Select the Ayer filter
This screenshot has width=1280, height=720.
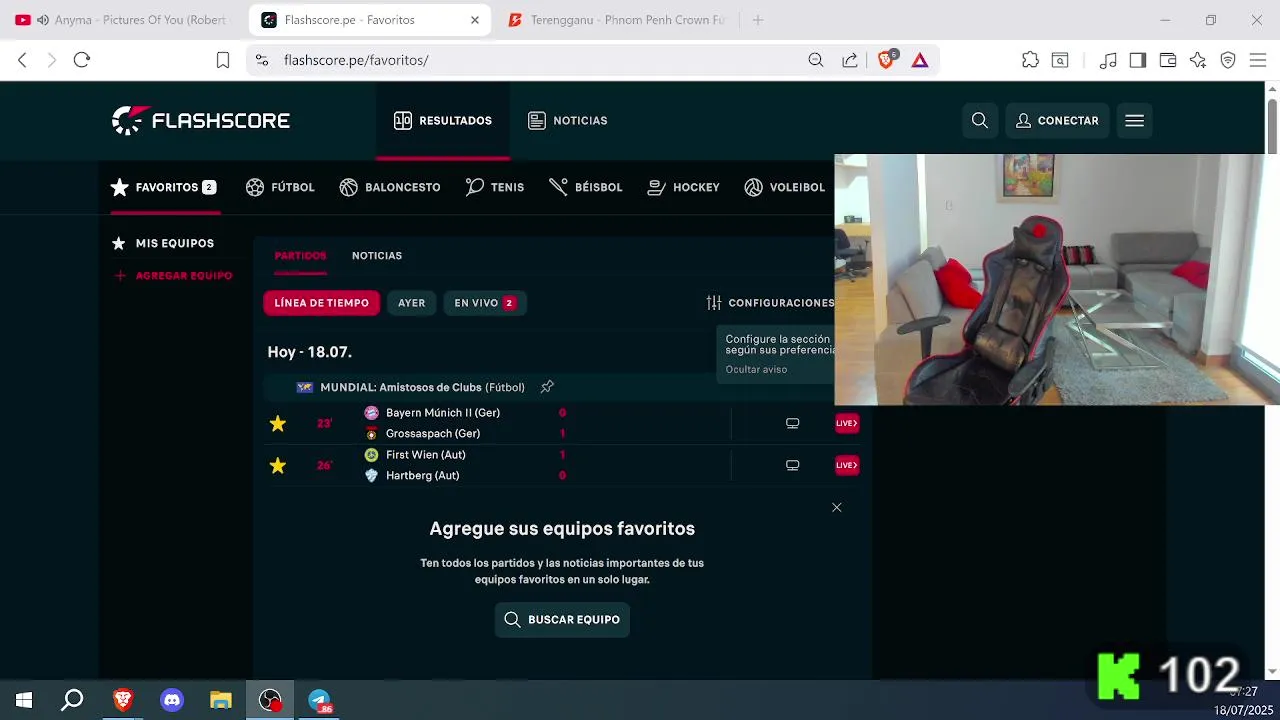(x=412, y=303)
